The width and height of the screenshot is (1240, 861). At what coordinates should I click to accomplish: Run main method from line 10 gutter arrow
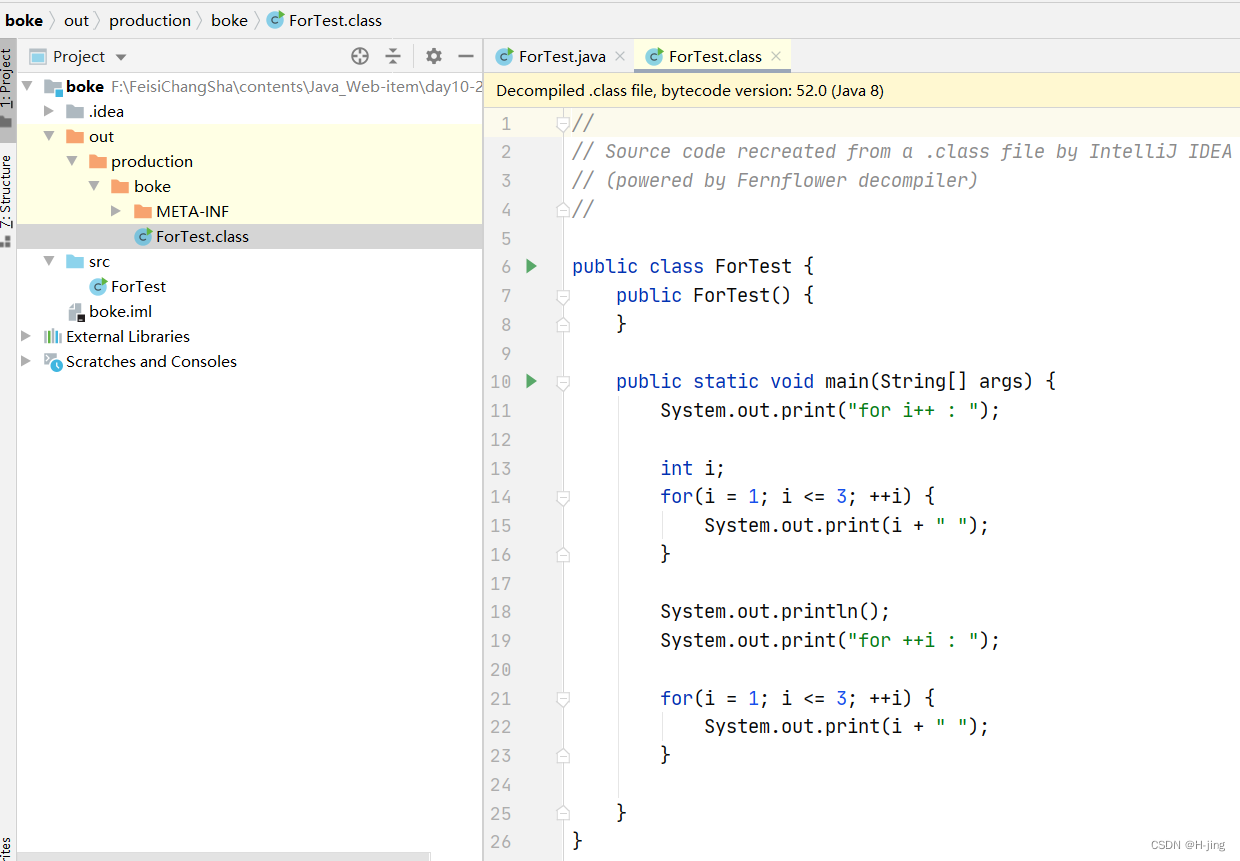pos(532,381)
